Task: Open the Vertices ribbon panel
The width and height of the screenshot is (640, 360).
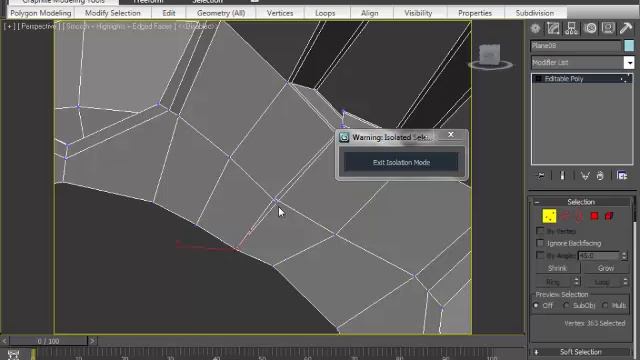Action: [x=280, y=13]
